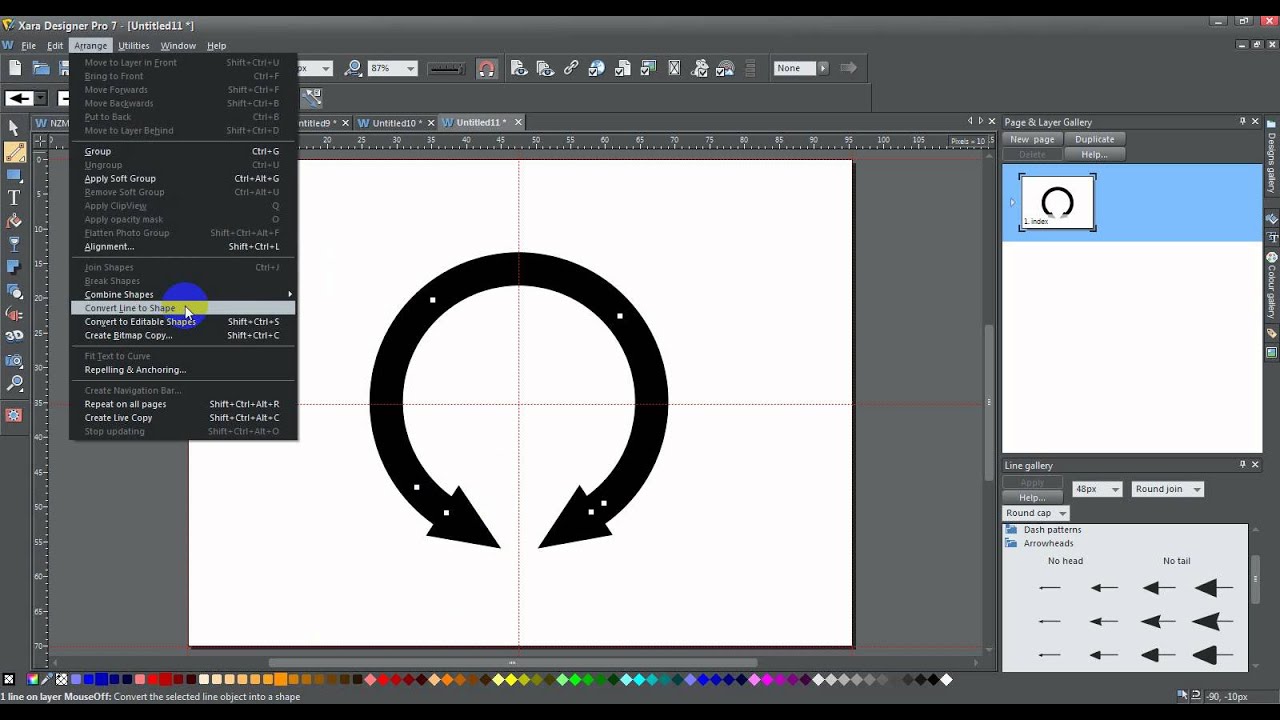The width and height of the screenshot is (1280, 720).
Task: Click the preview page eye icon
Action: [519, 68]
